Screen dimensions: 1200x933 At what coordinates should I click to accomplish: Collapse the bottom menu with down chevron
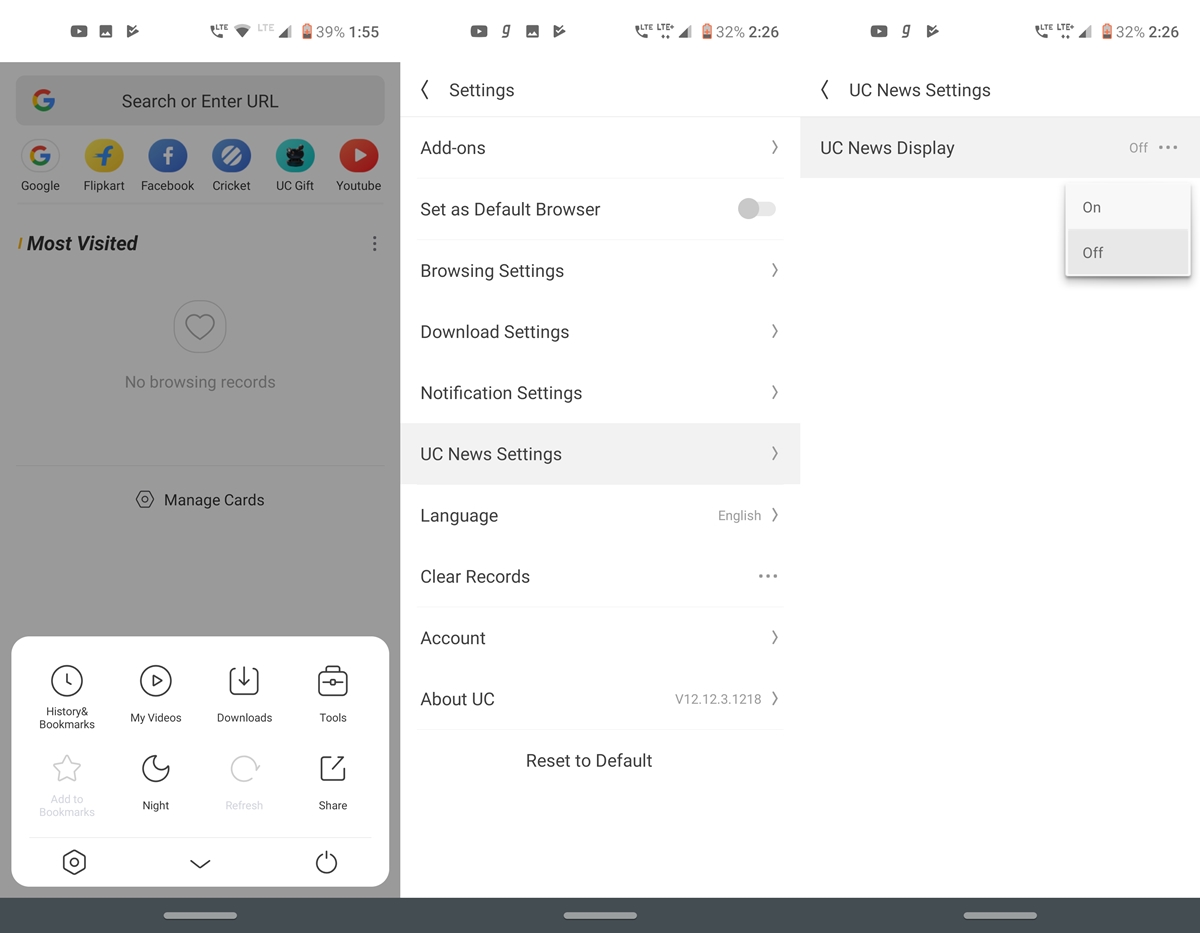[200, 864]
